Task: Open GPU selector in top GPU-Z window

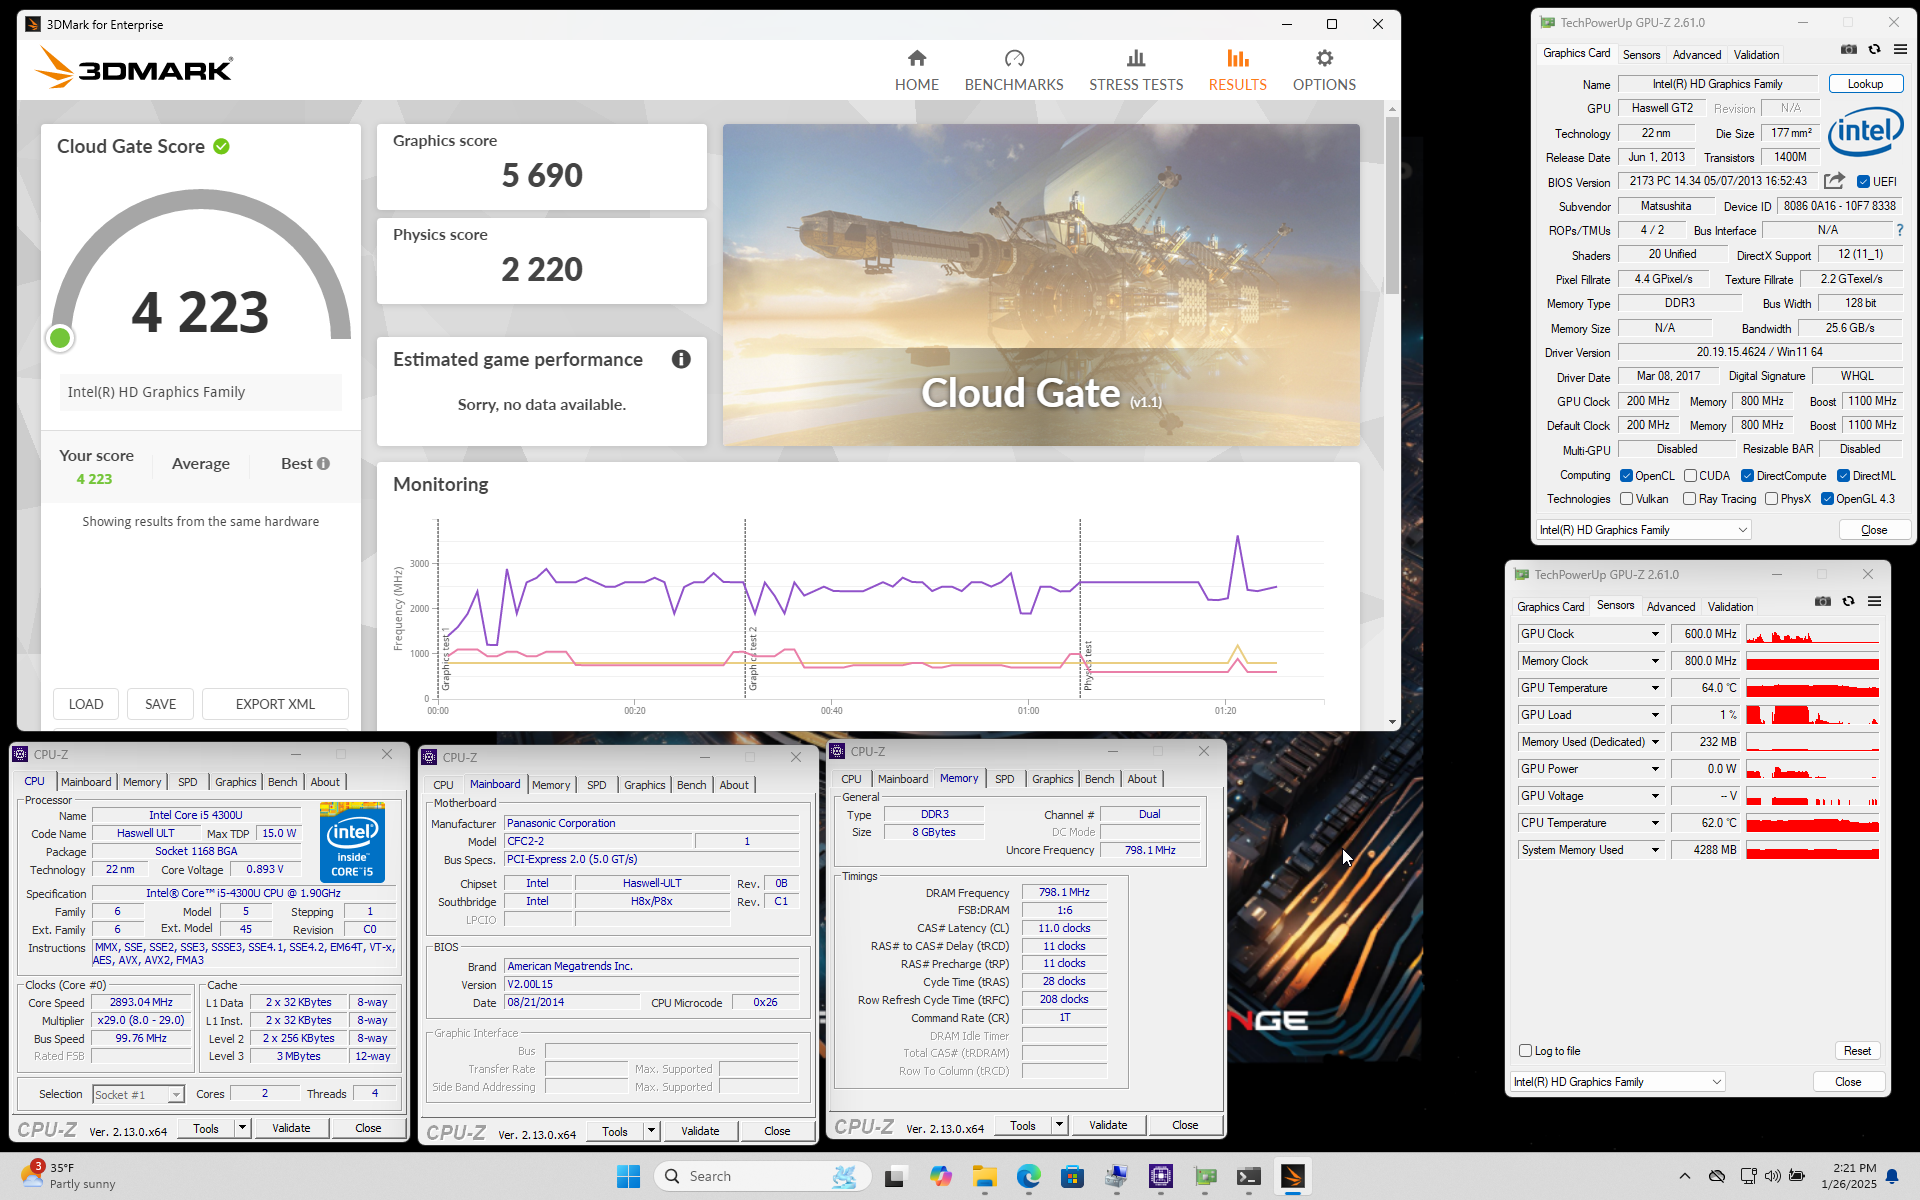Action: point(1643,530)
